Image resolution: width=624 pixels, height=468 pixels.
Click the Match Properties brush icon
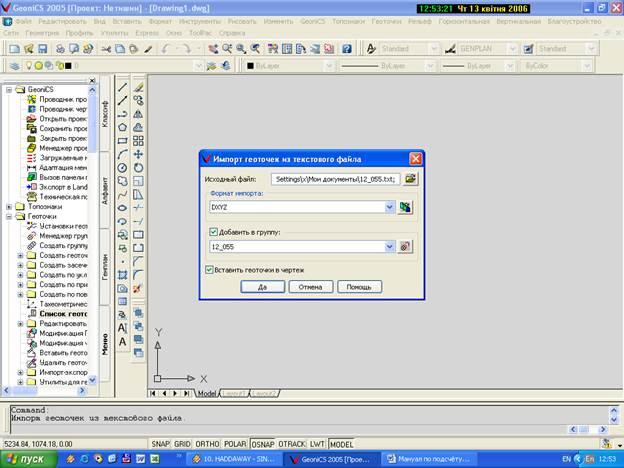pyautogui.click(x=148, y=49)
